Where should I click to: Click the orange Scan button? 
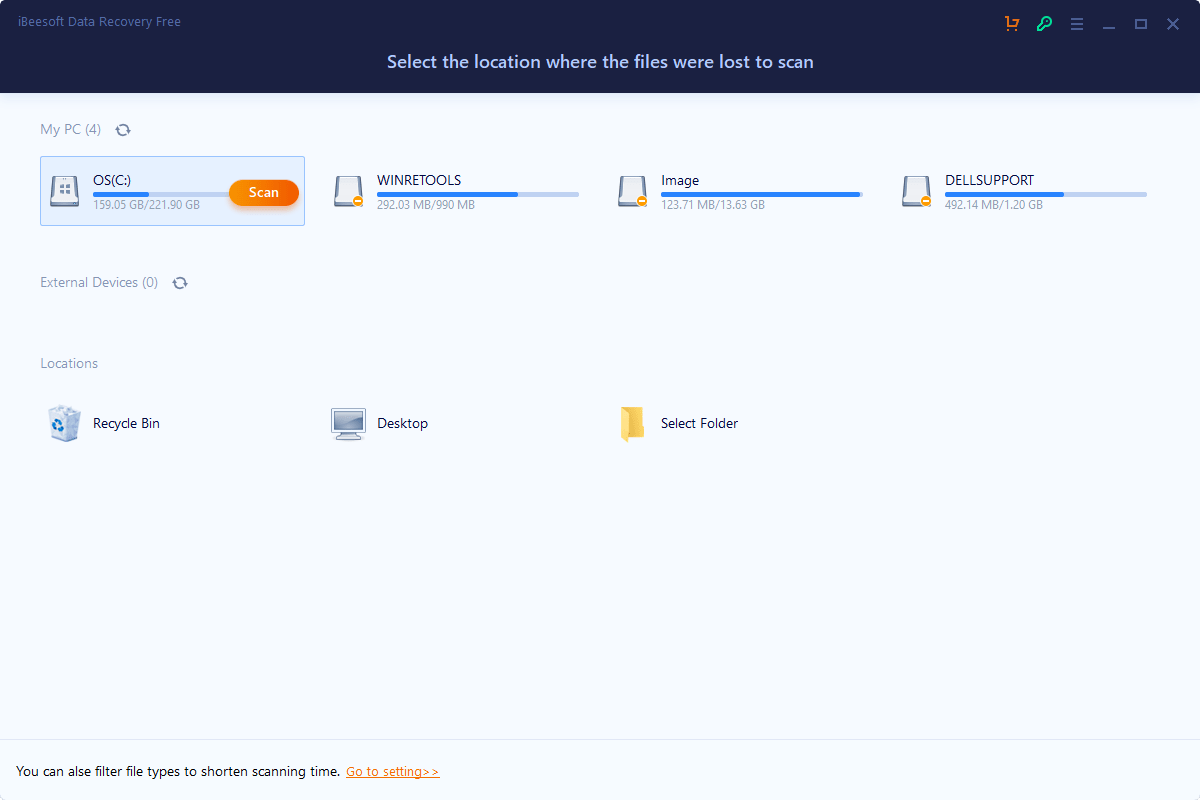[x=264, y=193]
